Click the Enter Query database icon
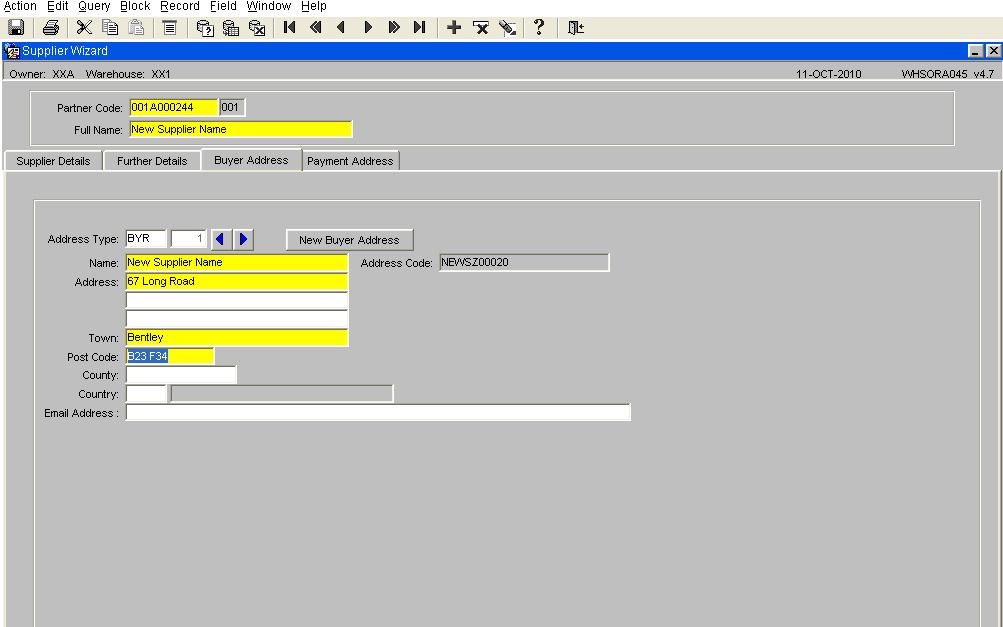The image size is (1003, 627). [205, 28]
